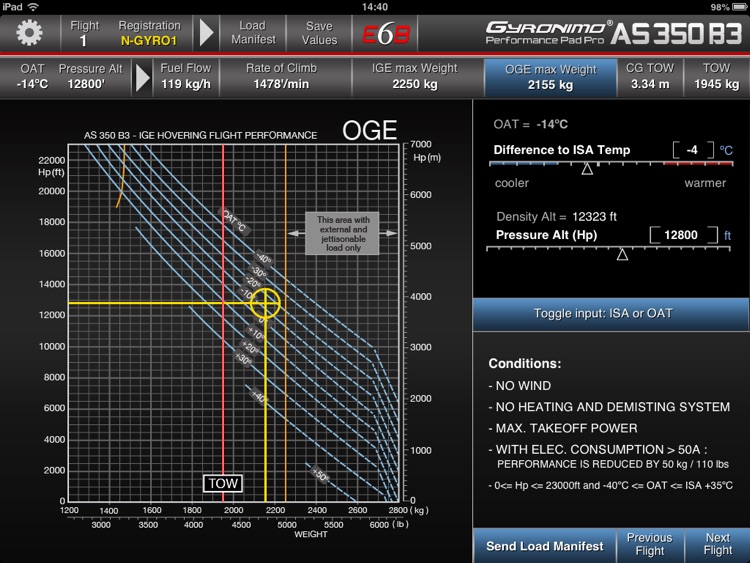This screenshot has width=750, height=563.
Task: Click the MAX. TAKEOFF POWER condition line
Action: (563, 428)
